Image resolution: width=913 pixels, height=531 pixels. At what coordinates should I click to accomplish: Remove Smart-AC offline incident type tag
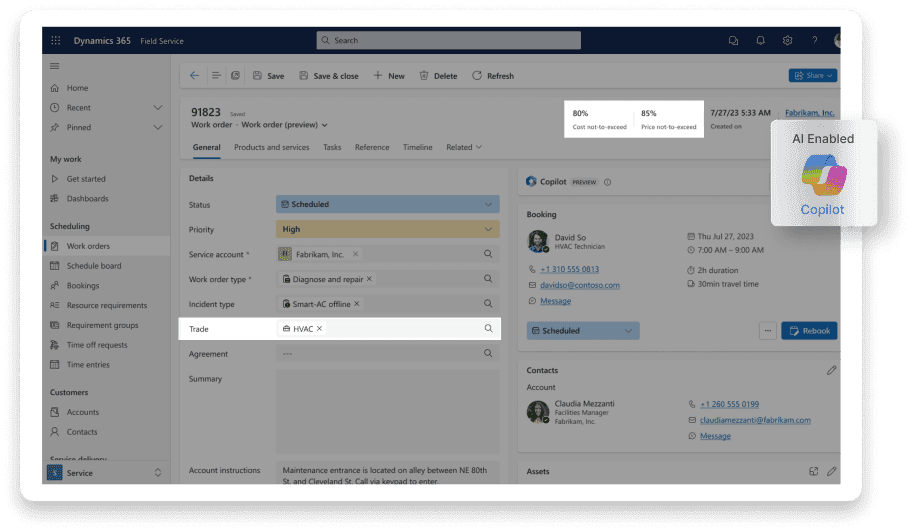(x=356, y=304)
